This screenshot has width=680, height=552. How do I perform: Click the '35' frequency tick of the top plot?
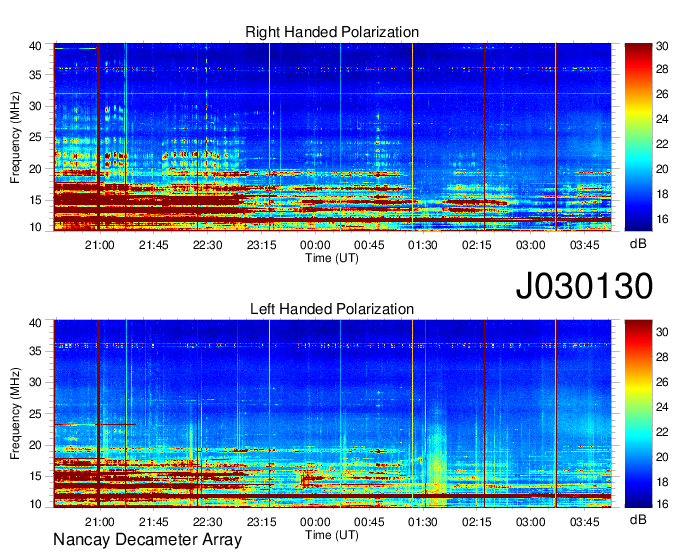pos(36,75)
